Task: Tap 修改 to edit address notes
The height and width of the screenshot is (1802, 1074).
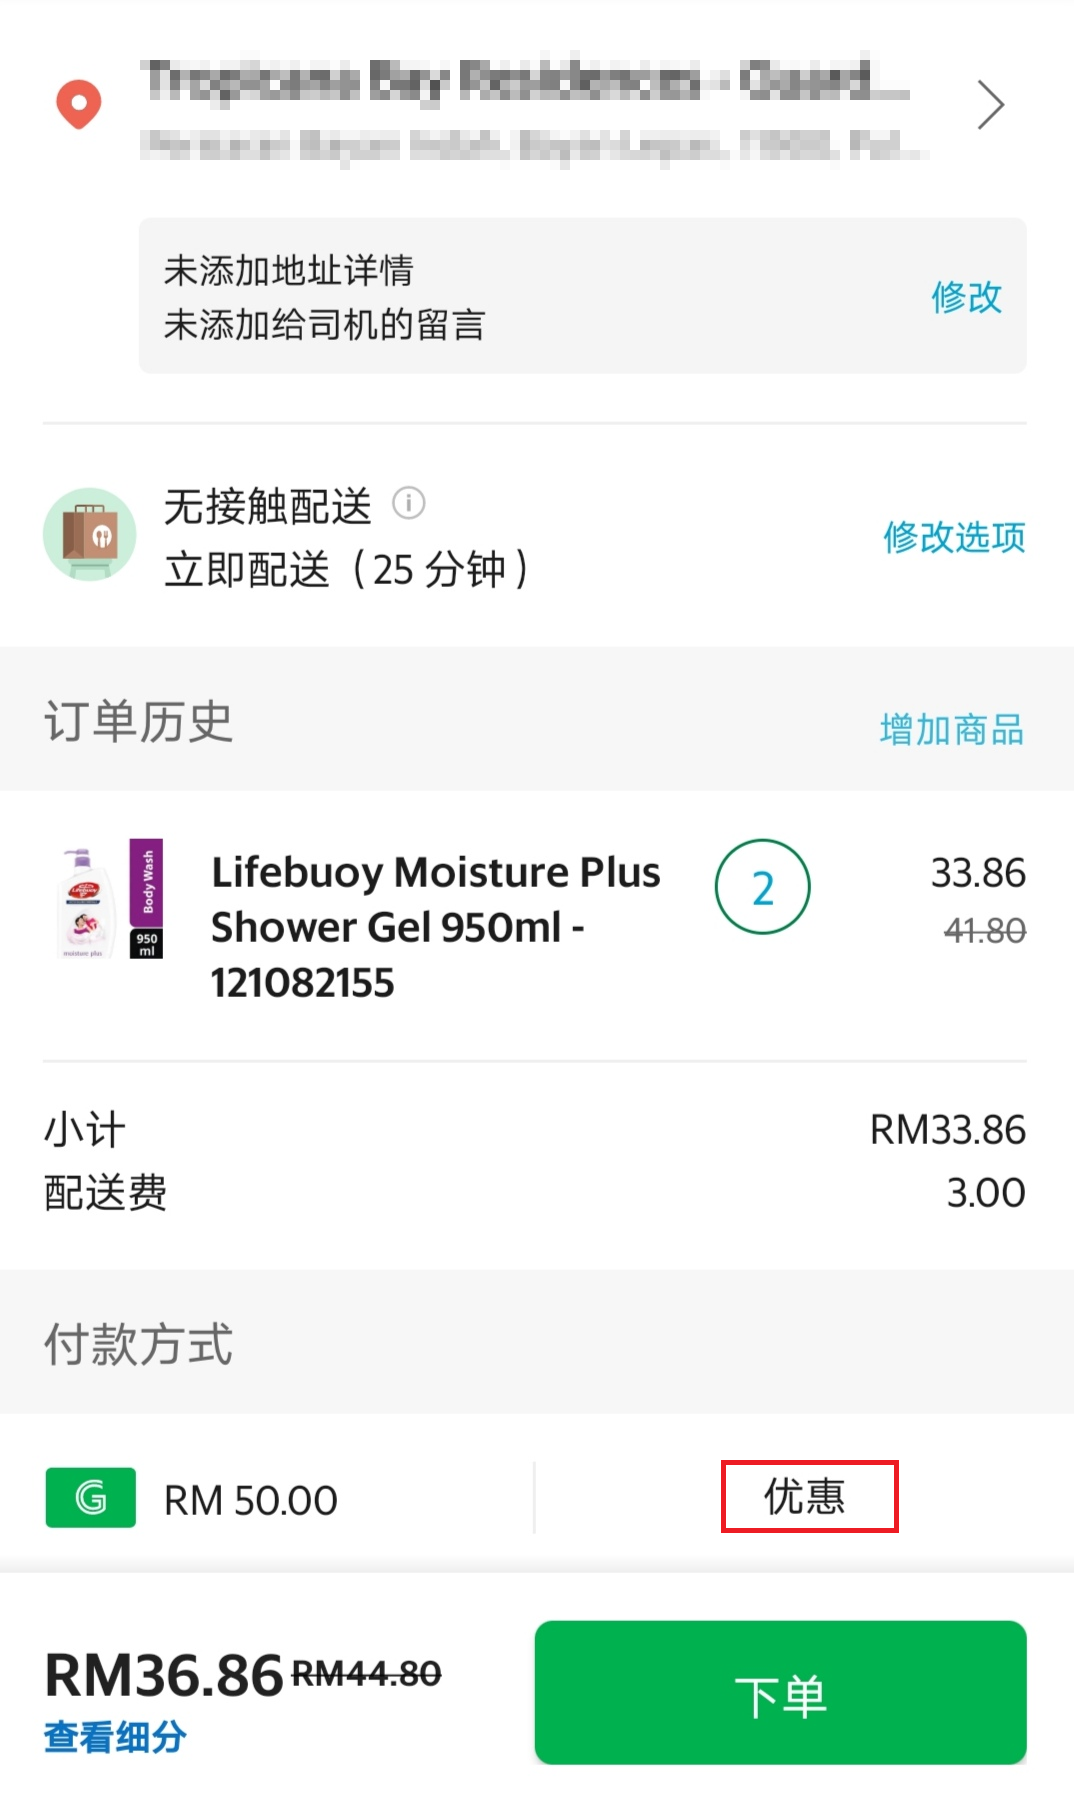Action: coord(966,297)
